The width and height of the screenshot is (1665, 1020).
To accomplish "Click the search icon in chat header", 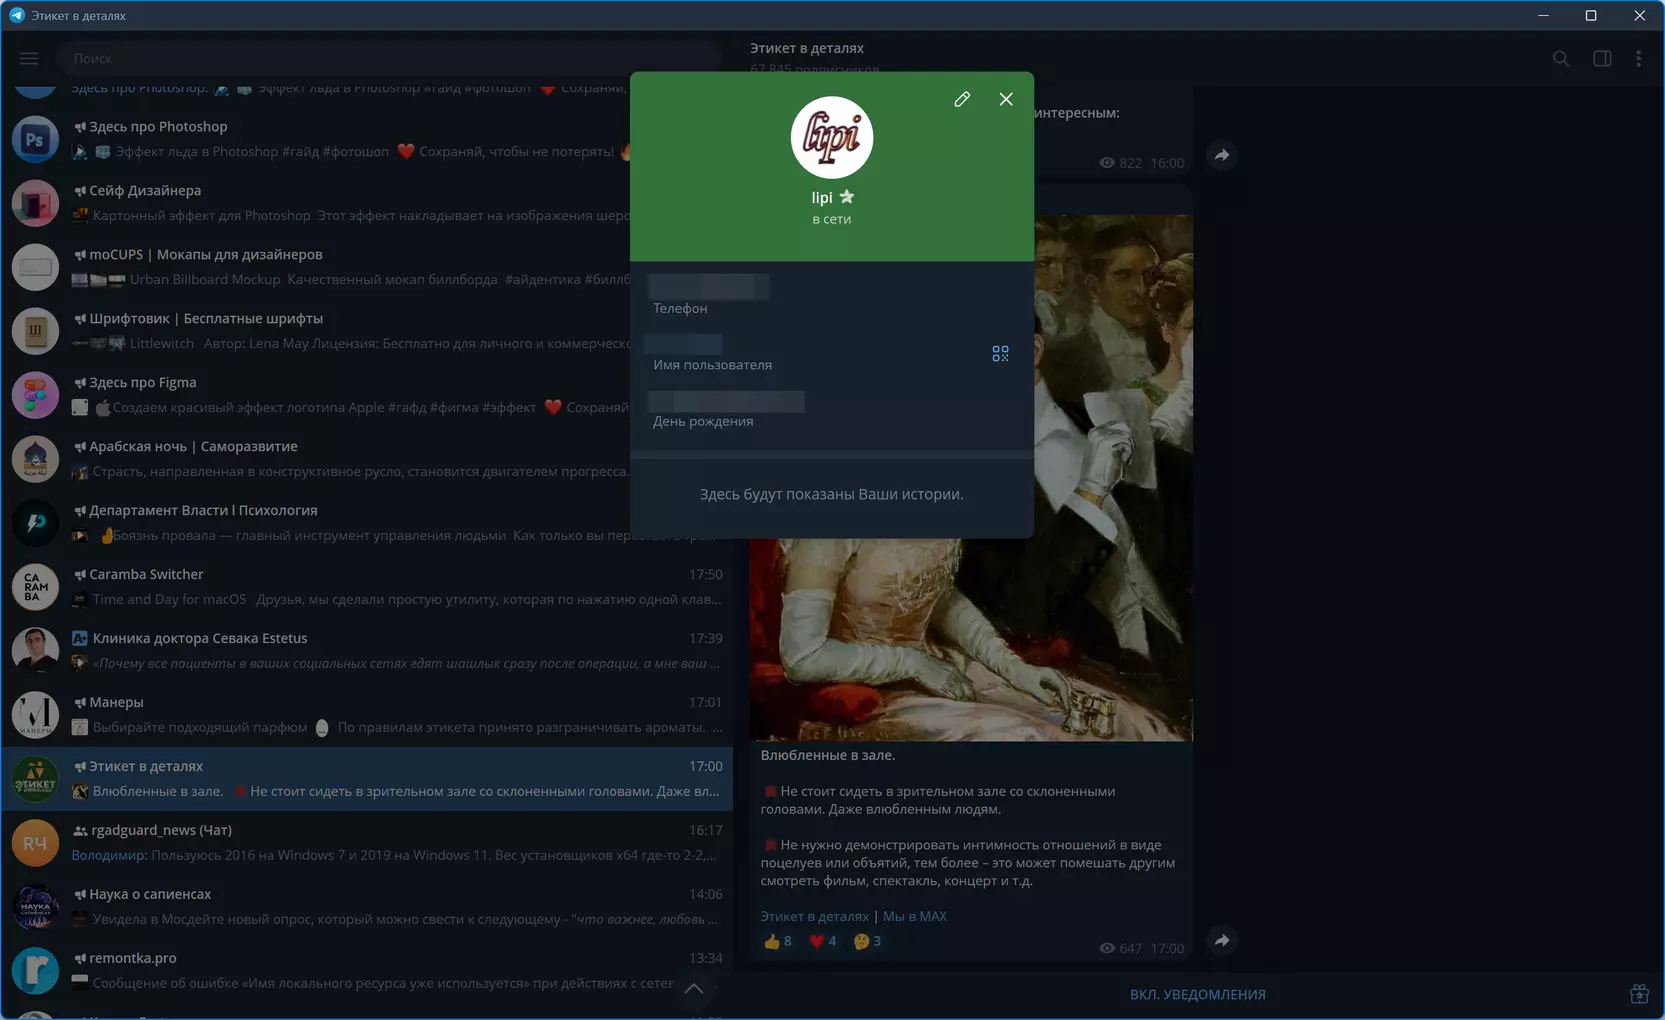I will click(x=1561, y=59).
